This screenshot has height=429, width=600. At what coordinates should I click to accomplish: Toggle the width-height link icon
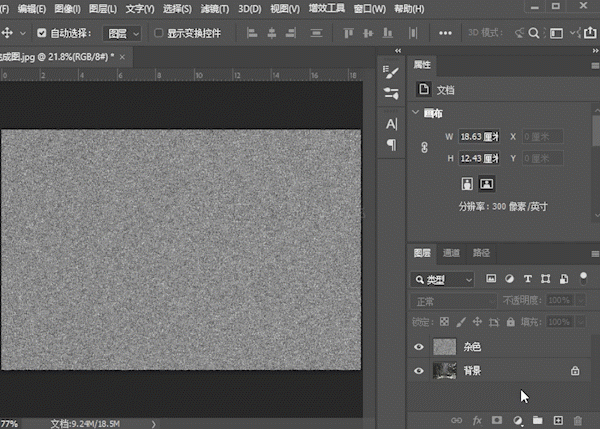(x=424, y=147)
